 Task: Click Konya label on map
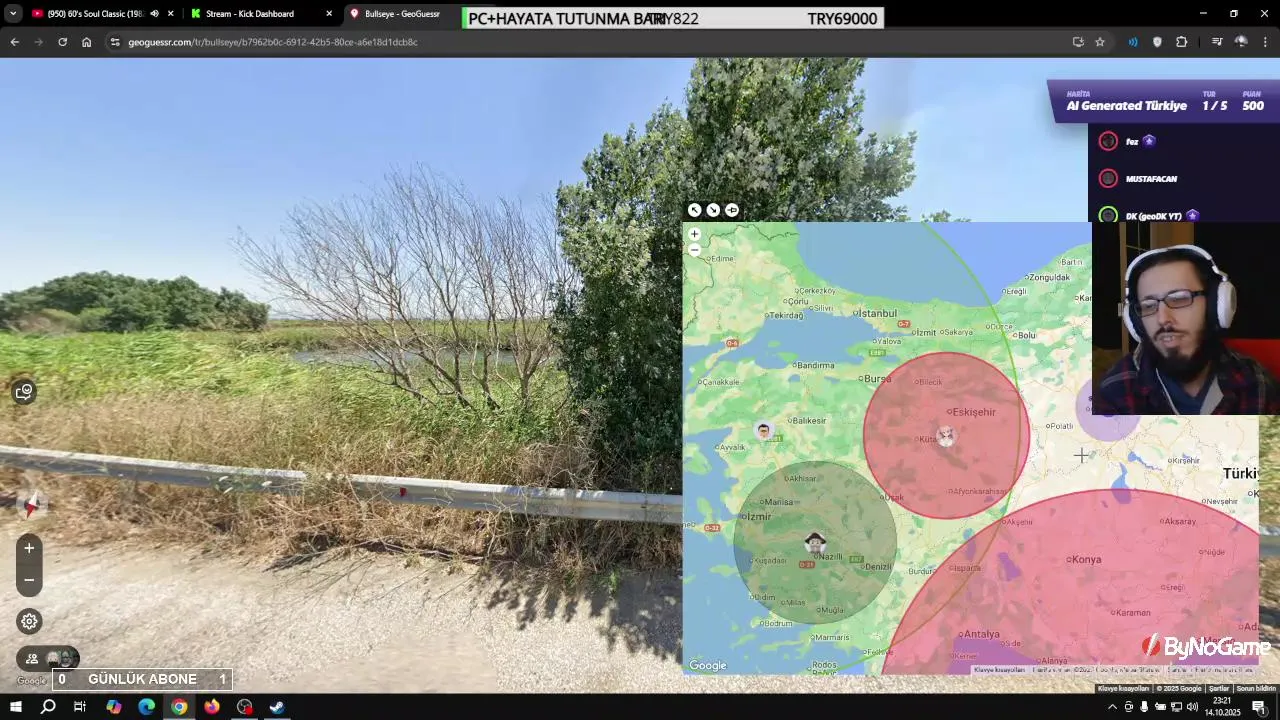pyautogui.click(x=1086, y=559)
